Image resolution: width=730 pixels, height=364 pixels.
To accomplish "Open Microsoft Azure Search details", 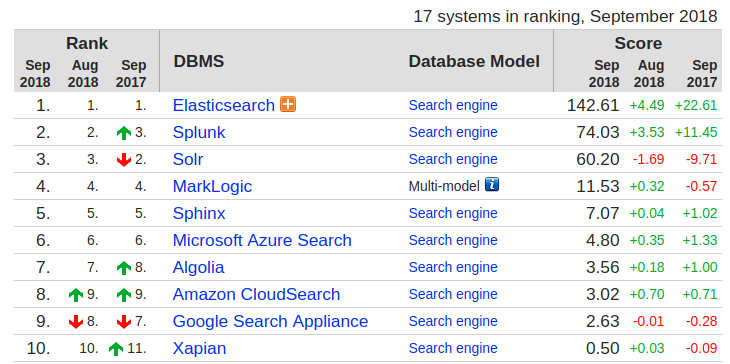I will (262, 240).
